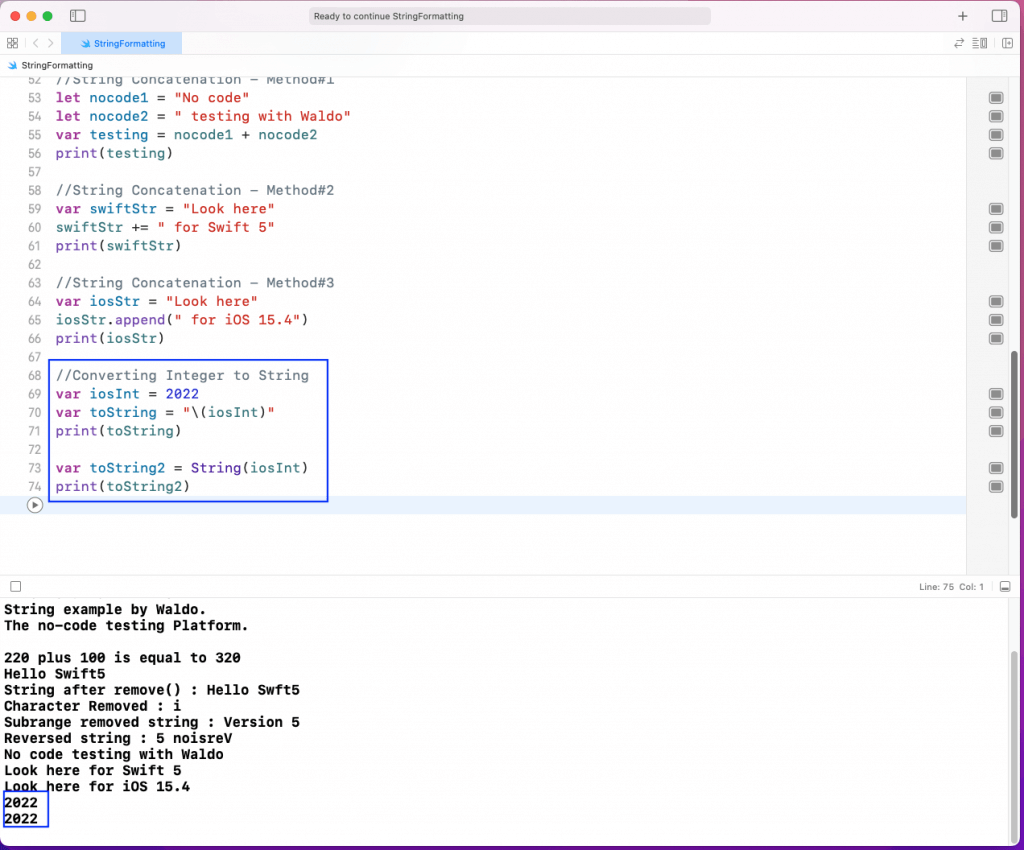Click the Line 75 Col 1 indicator

[x=951, y=587]
